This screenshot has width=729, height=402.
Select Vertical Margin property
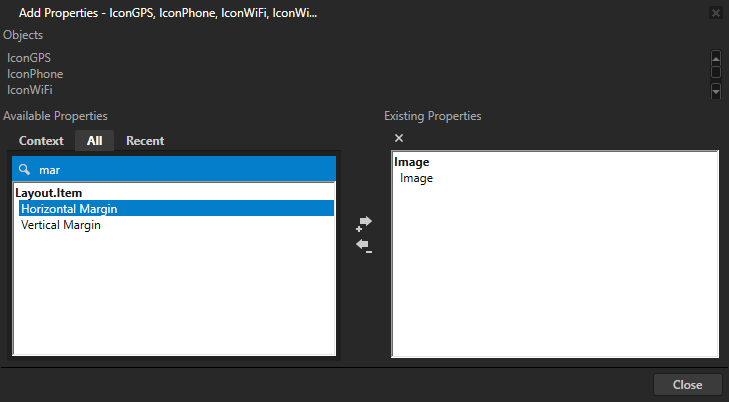point(60,225)
